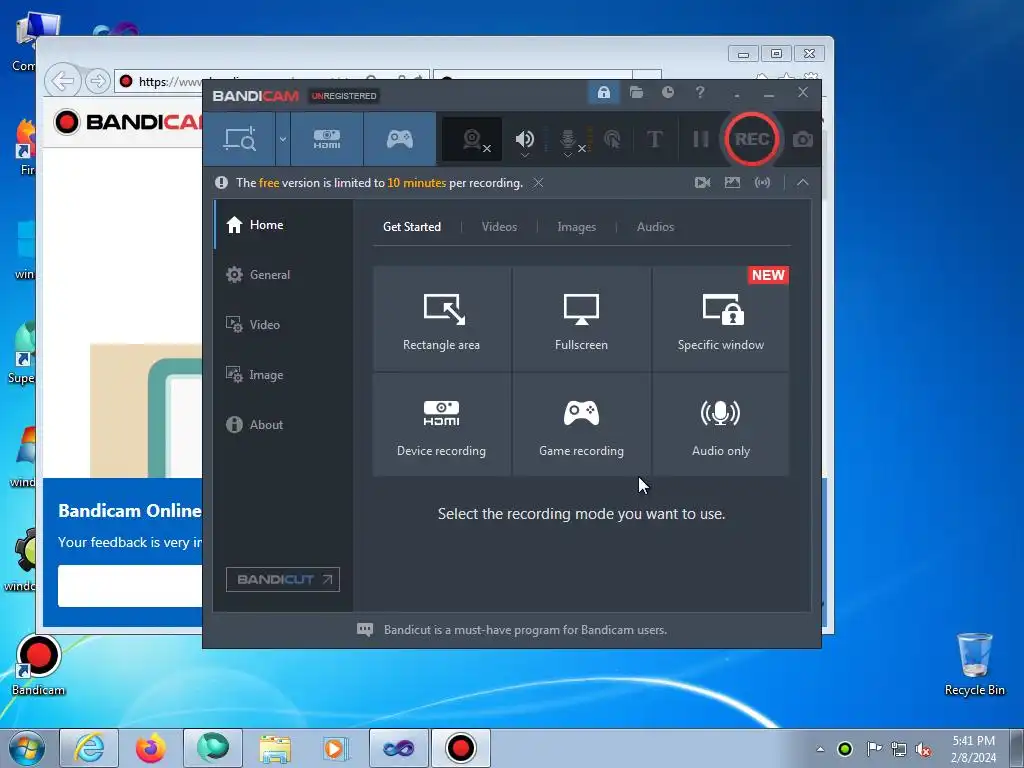Screen dimensions: 1024x768
Task: Click the UNREGISTERED badge
Action: tap(344, 96)
